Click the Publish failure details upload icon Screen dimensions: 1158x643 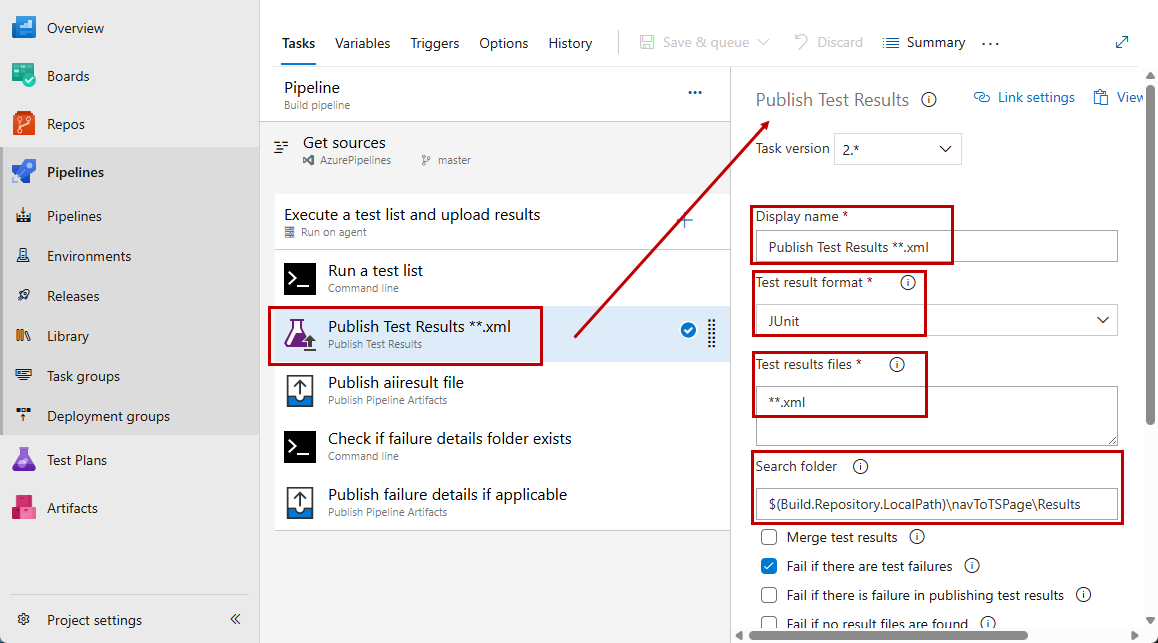click(300, 503)
